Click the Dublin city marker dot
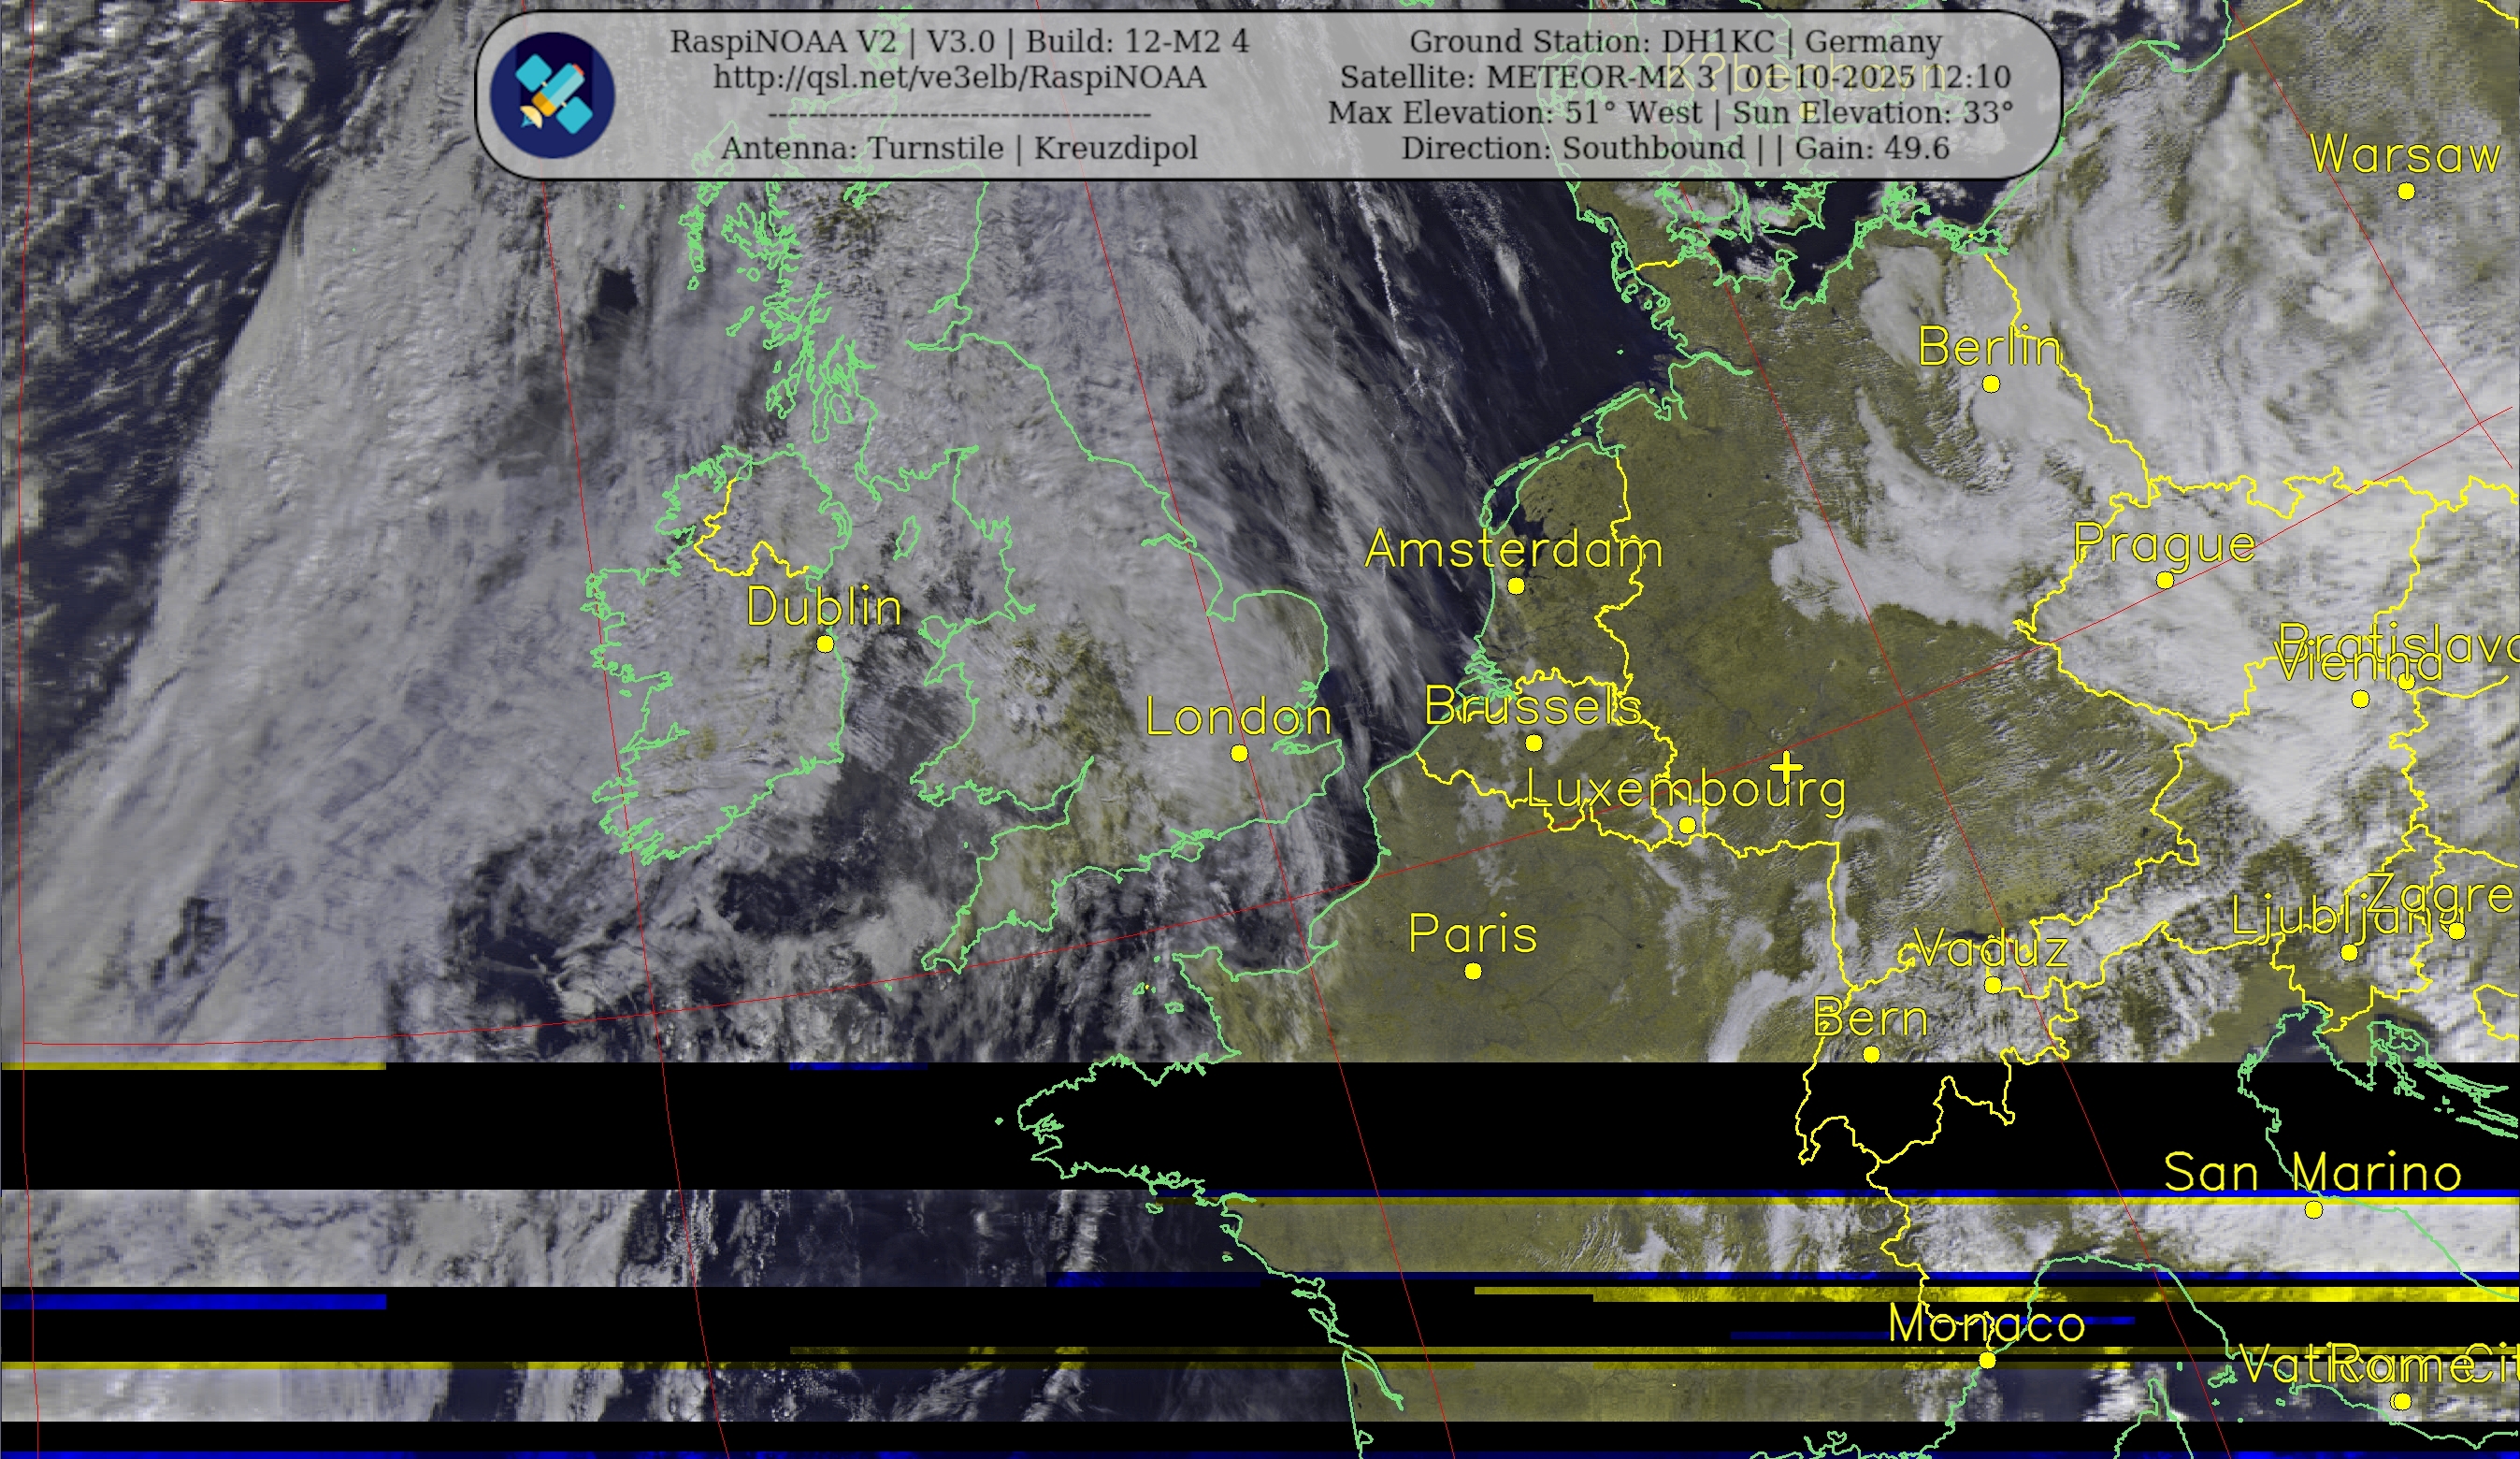The height and width of the screenshot is (1459, 2520). click(825, 644)
